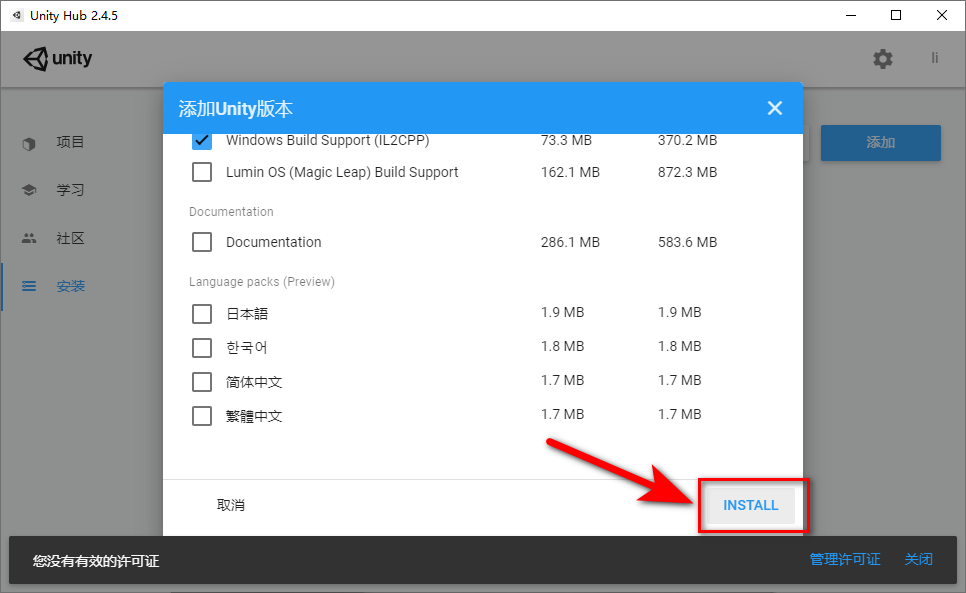The height and width of the screenshot is (593, 966).
Task: Click the learn graduation cap icon
Action: (29, 190)
